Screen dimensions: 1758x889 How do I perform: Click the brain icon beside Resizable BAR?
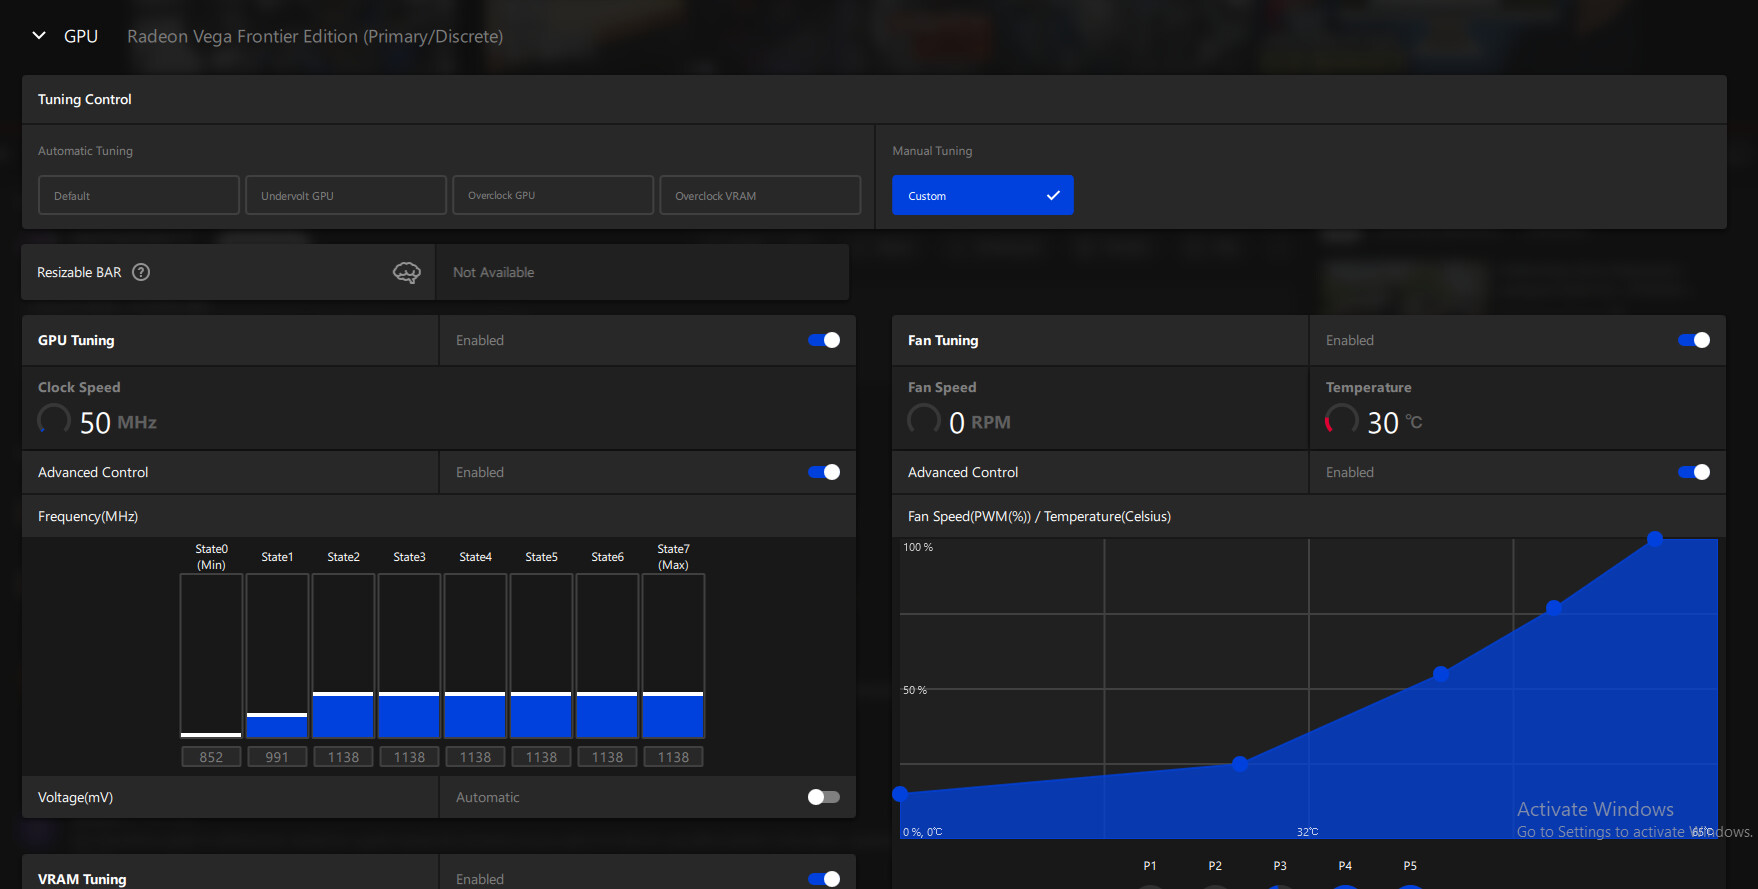click(406, 272)
